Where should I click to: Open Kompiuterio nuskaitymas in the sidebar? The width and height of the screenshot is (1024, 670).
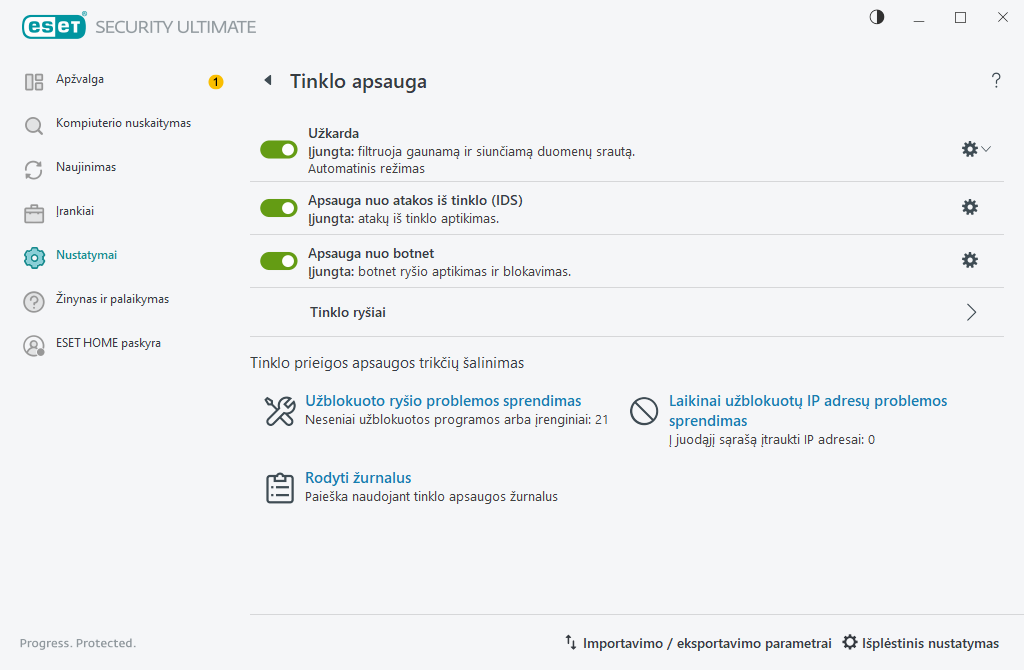point(123,123)
